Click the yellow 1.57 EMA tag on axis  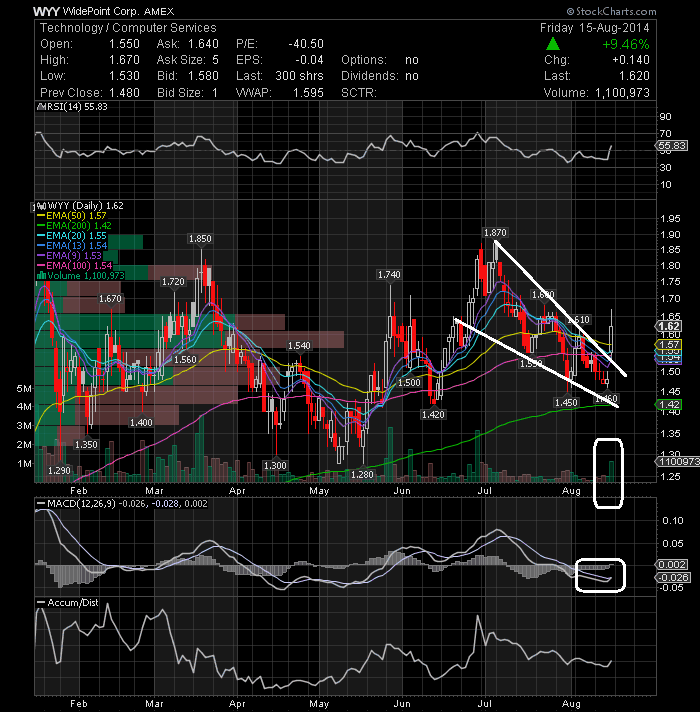click(668, 344)
